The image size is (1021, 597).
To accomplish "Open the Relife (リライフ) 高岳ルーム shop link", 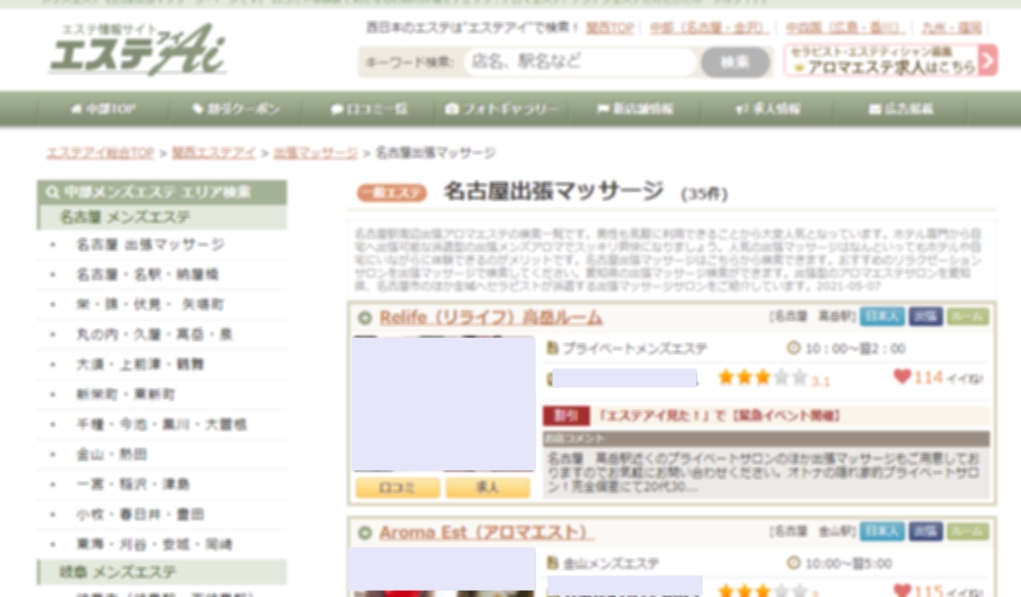I will [x=490, y=318].
